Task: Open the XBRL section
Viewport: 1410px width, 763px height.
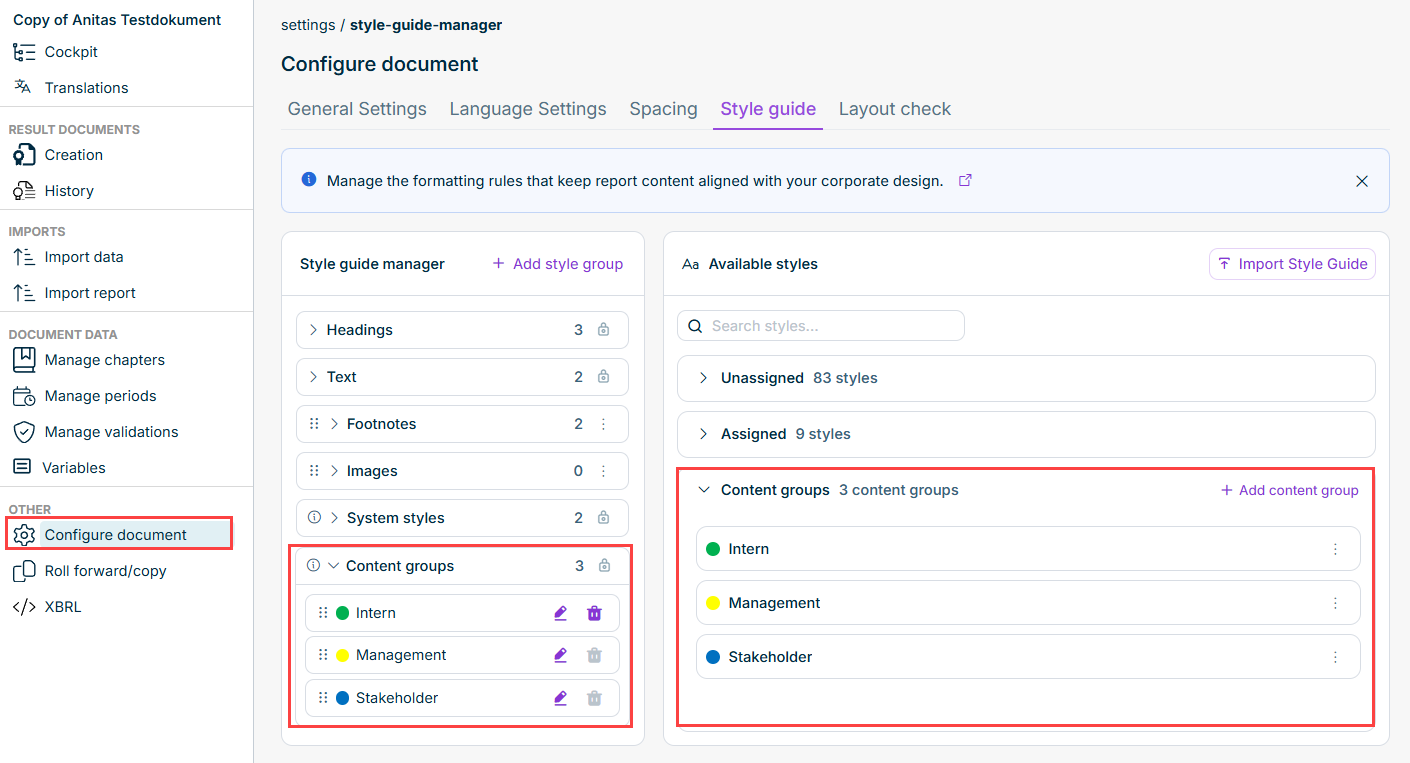Action: pos(62,607)
